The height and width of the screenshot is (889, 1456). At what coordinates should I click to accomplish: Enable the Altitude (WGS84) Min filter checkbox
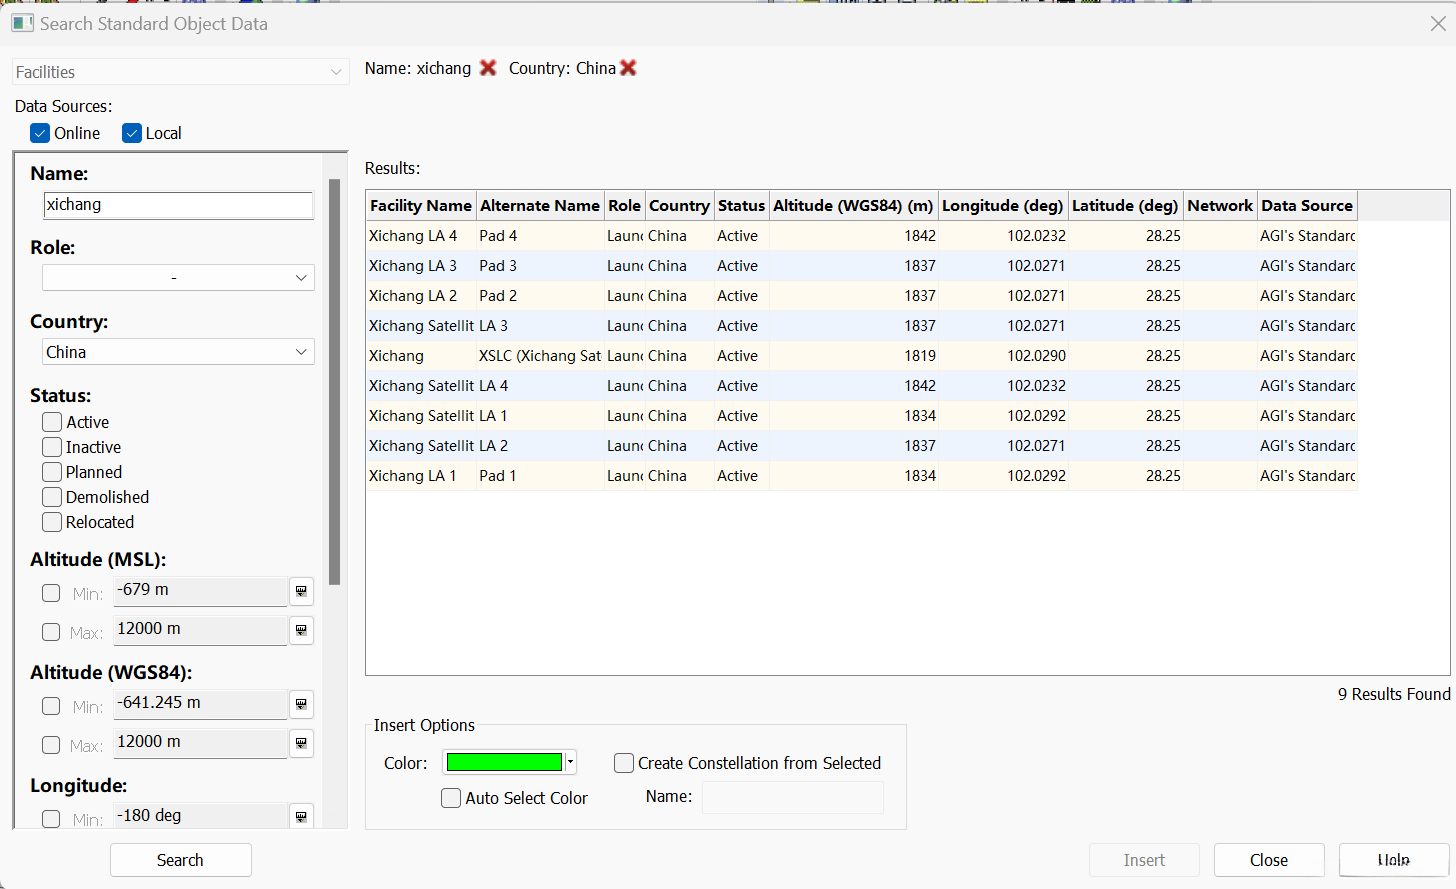(51, 706)
